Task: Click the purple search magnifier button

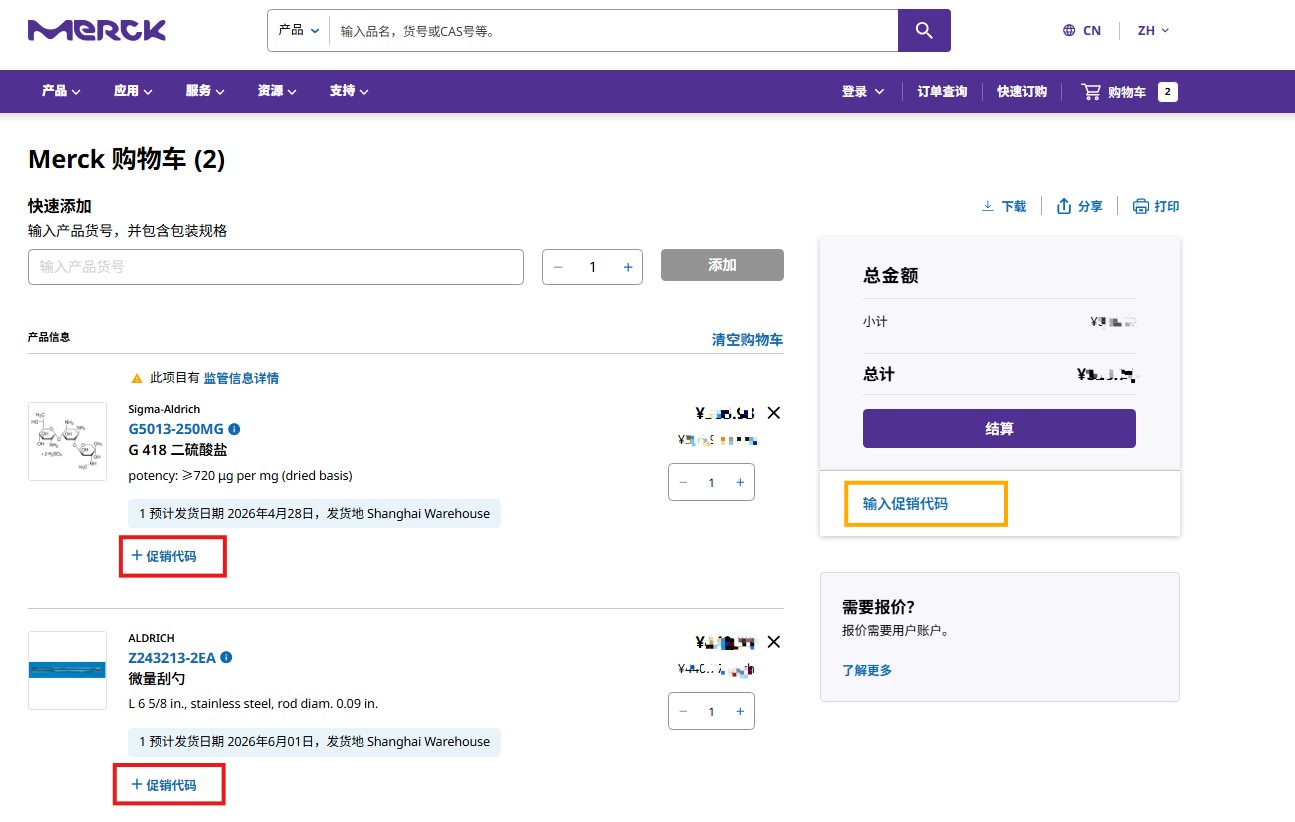Action: pyautogui.click(x=924, y=31)
